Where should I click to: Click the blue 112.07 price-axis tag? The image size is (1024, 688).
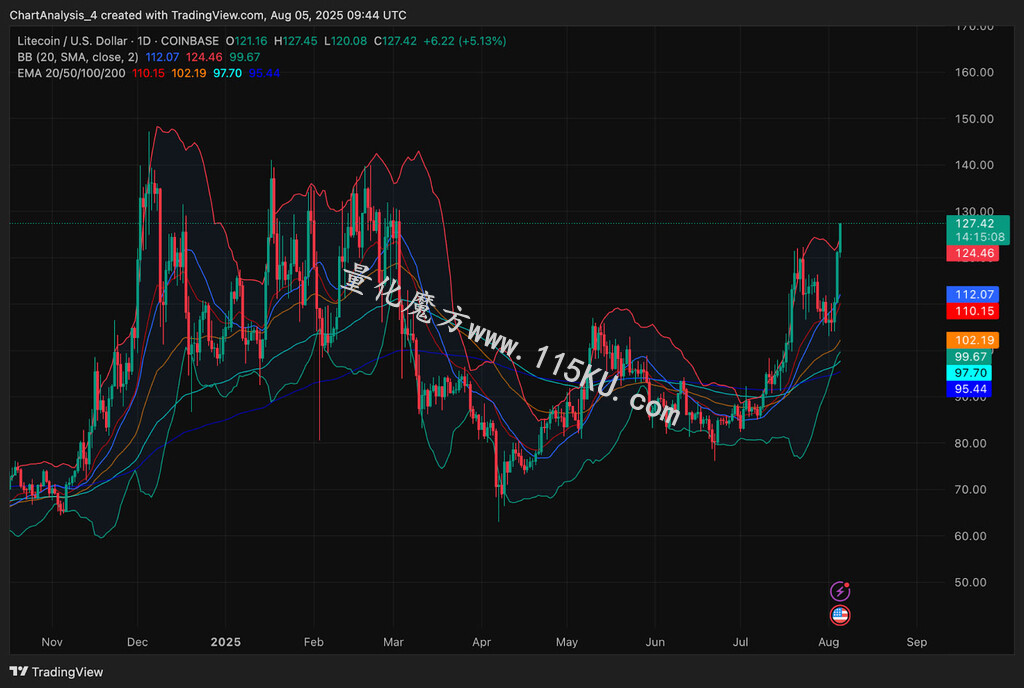[972, 295]
